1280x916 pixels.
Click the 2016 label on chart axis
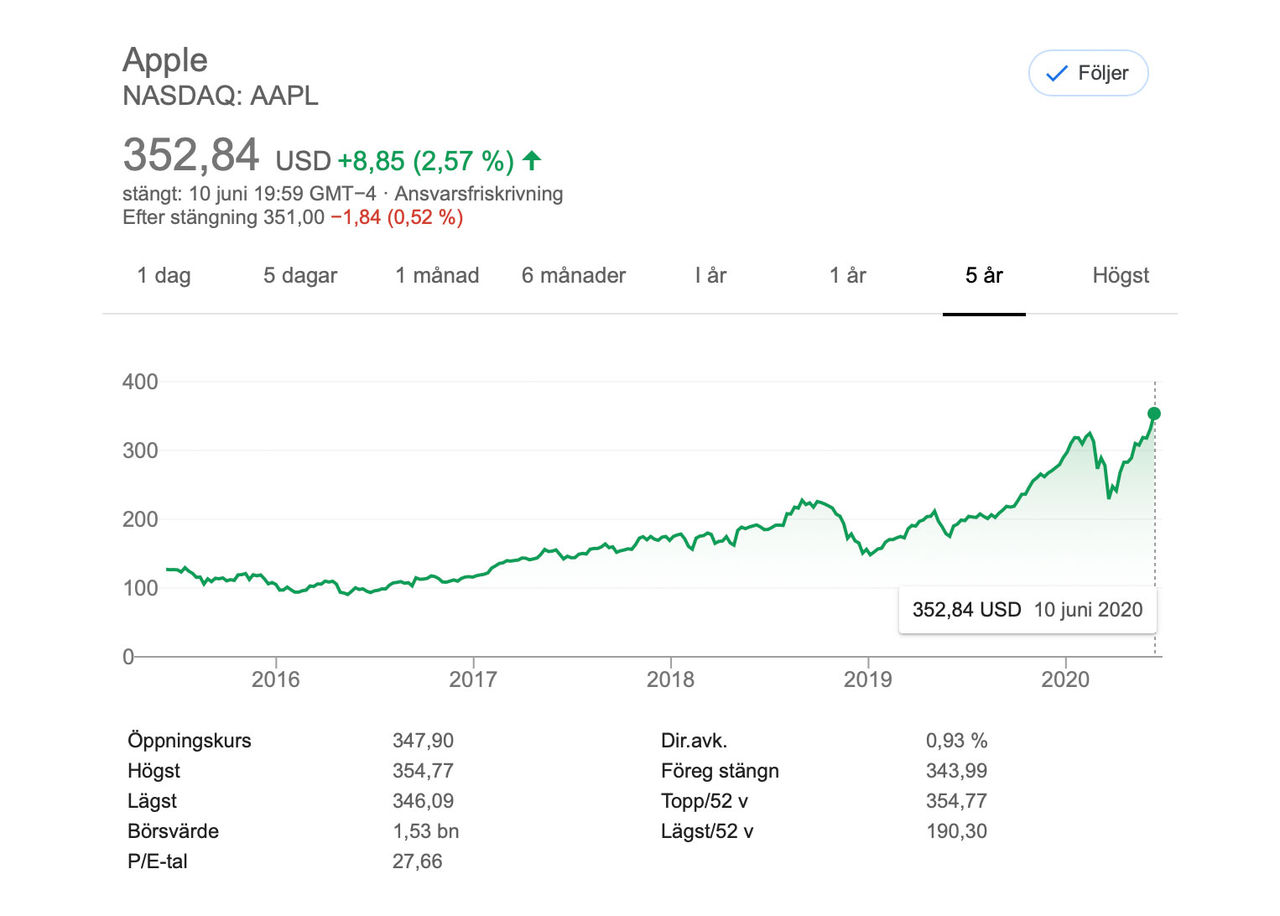[x=276, y=680]
